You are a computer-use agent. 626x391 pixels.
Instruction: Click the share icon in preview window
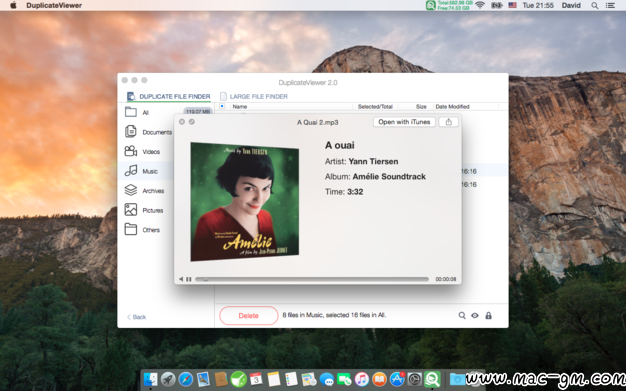click(448, 122)
